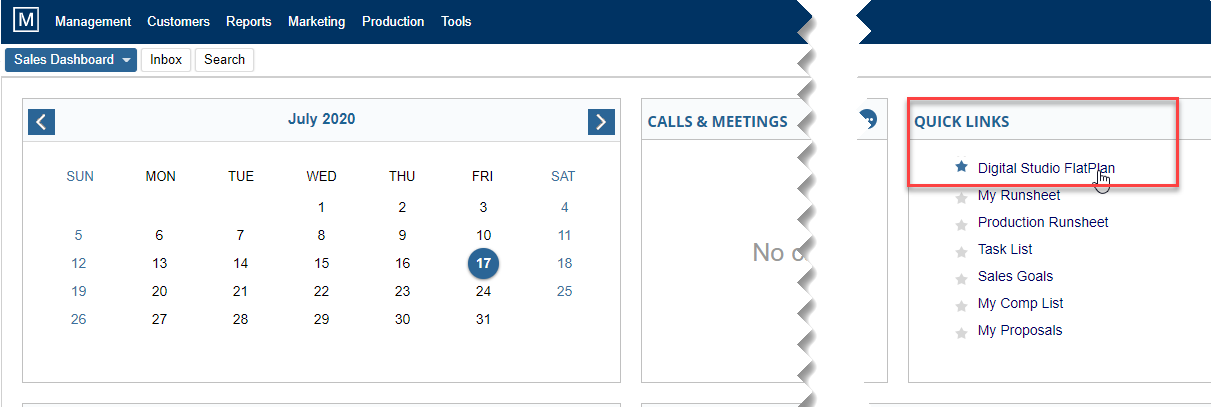Click the round icon in Calls & Meetings header
The image size is (1211, 407).
pos(869,120)
